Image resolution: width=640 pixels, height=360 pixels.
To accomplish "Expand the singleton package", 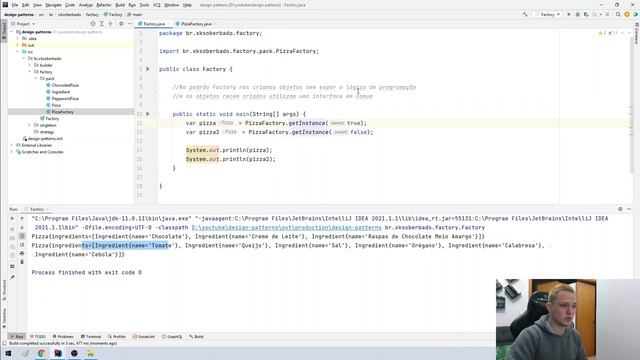I will 29,125.
